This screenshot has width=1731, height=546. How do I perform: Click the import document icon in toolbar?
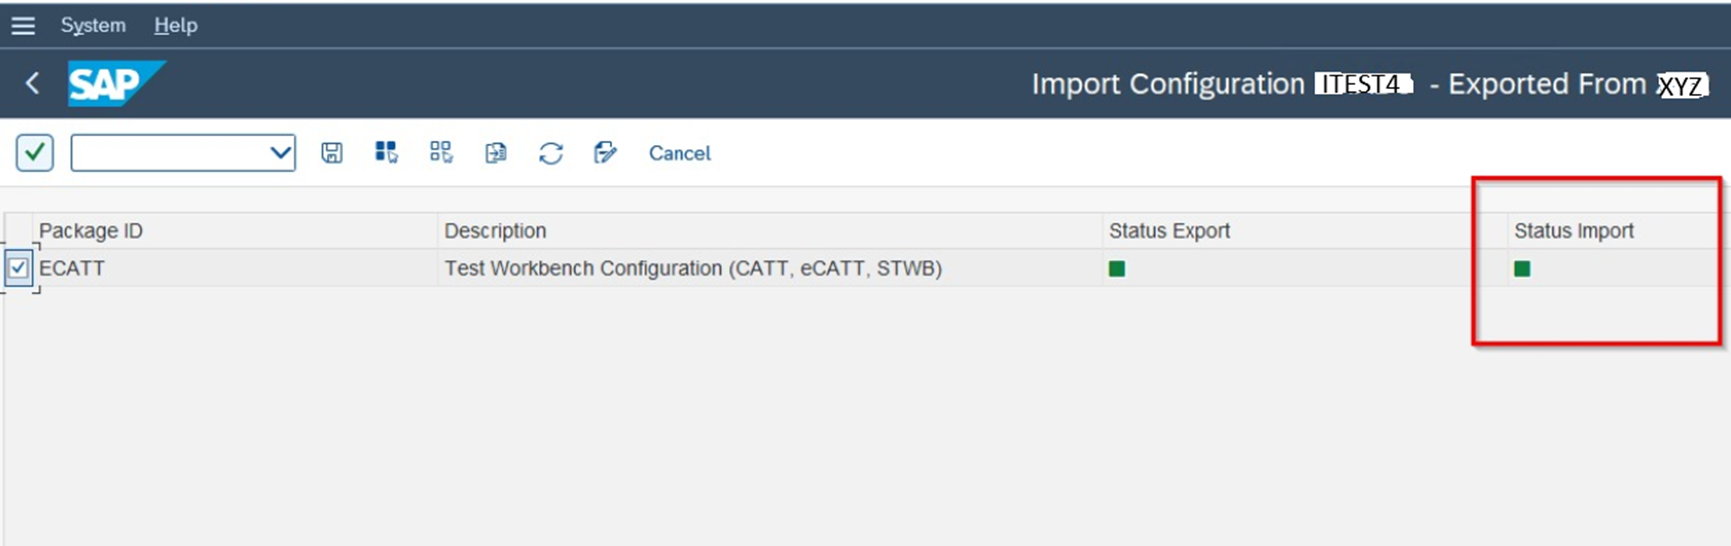pyautogui.click(x=496, y=153)
